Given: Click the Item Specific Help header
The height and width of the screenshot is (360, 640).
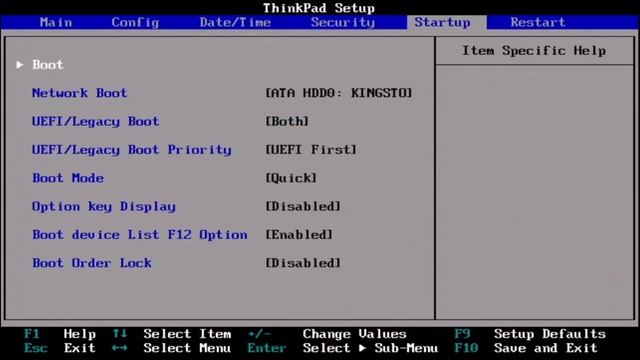Looking at the screenshot, I should coord(534,51).
